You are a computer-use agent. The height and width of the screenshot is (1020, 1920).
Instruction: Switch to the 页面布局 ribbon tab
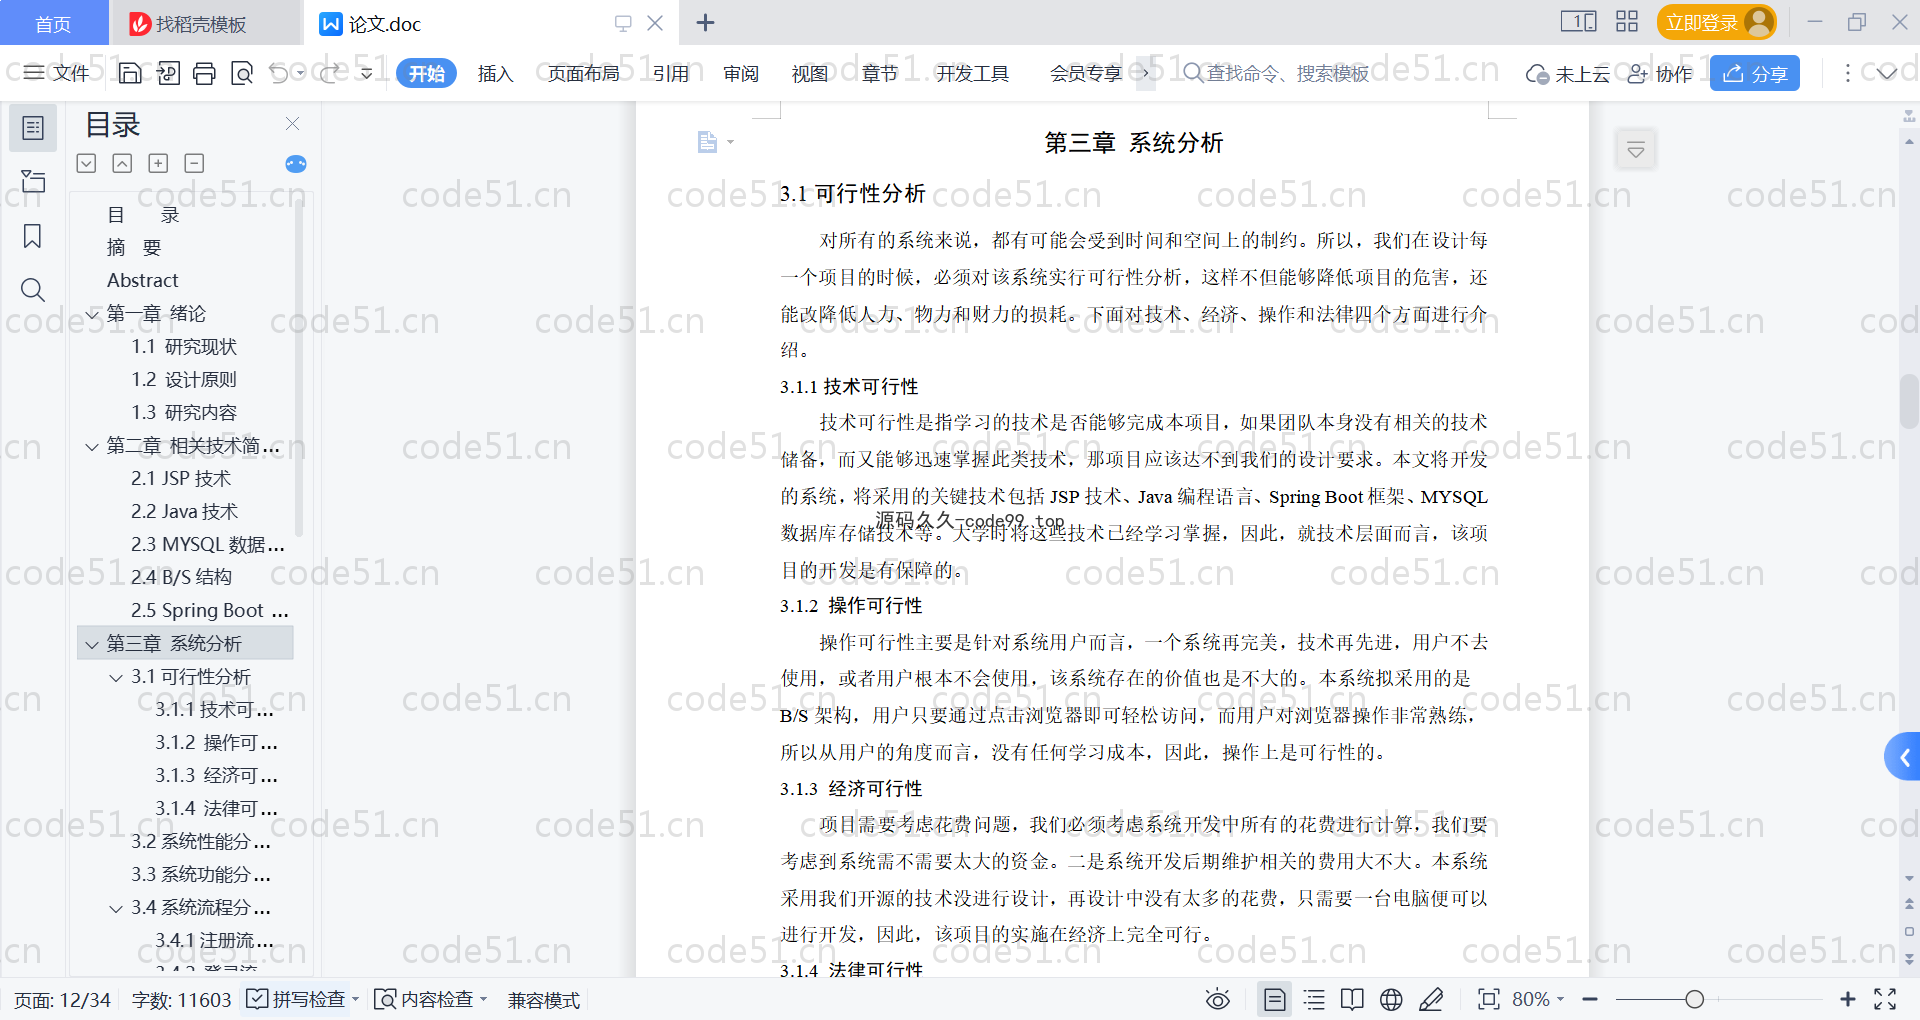point(583,73)
